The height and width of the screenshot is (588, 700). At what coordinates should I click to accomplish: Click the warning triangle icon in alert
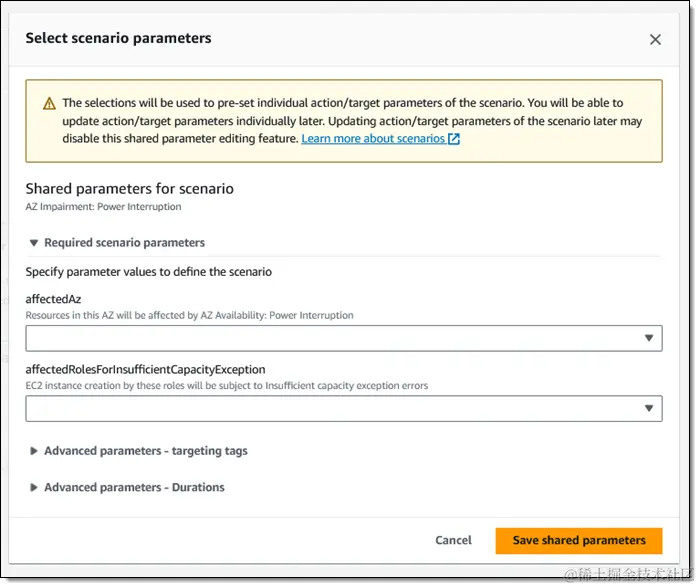coord(50,103)
